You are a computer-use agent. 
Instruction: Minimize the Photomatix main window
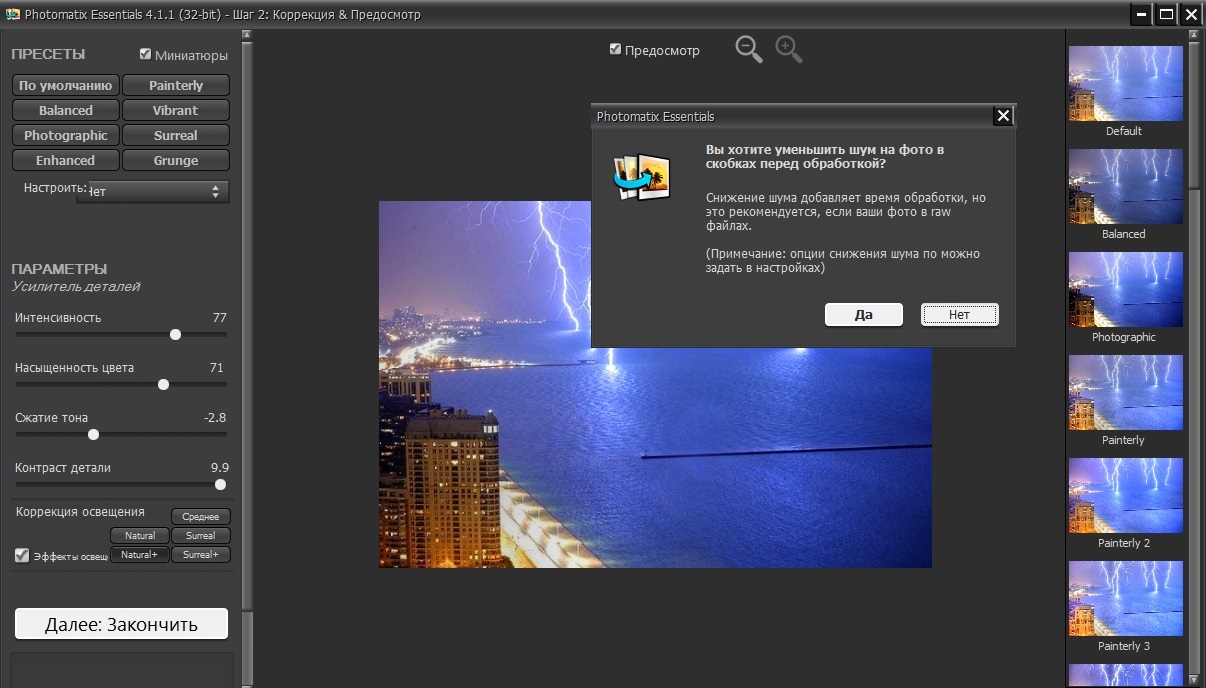click(1141, 14)
